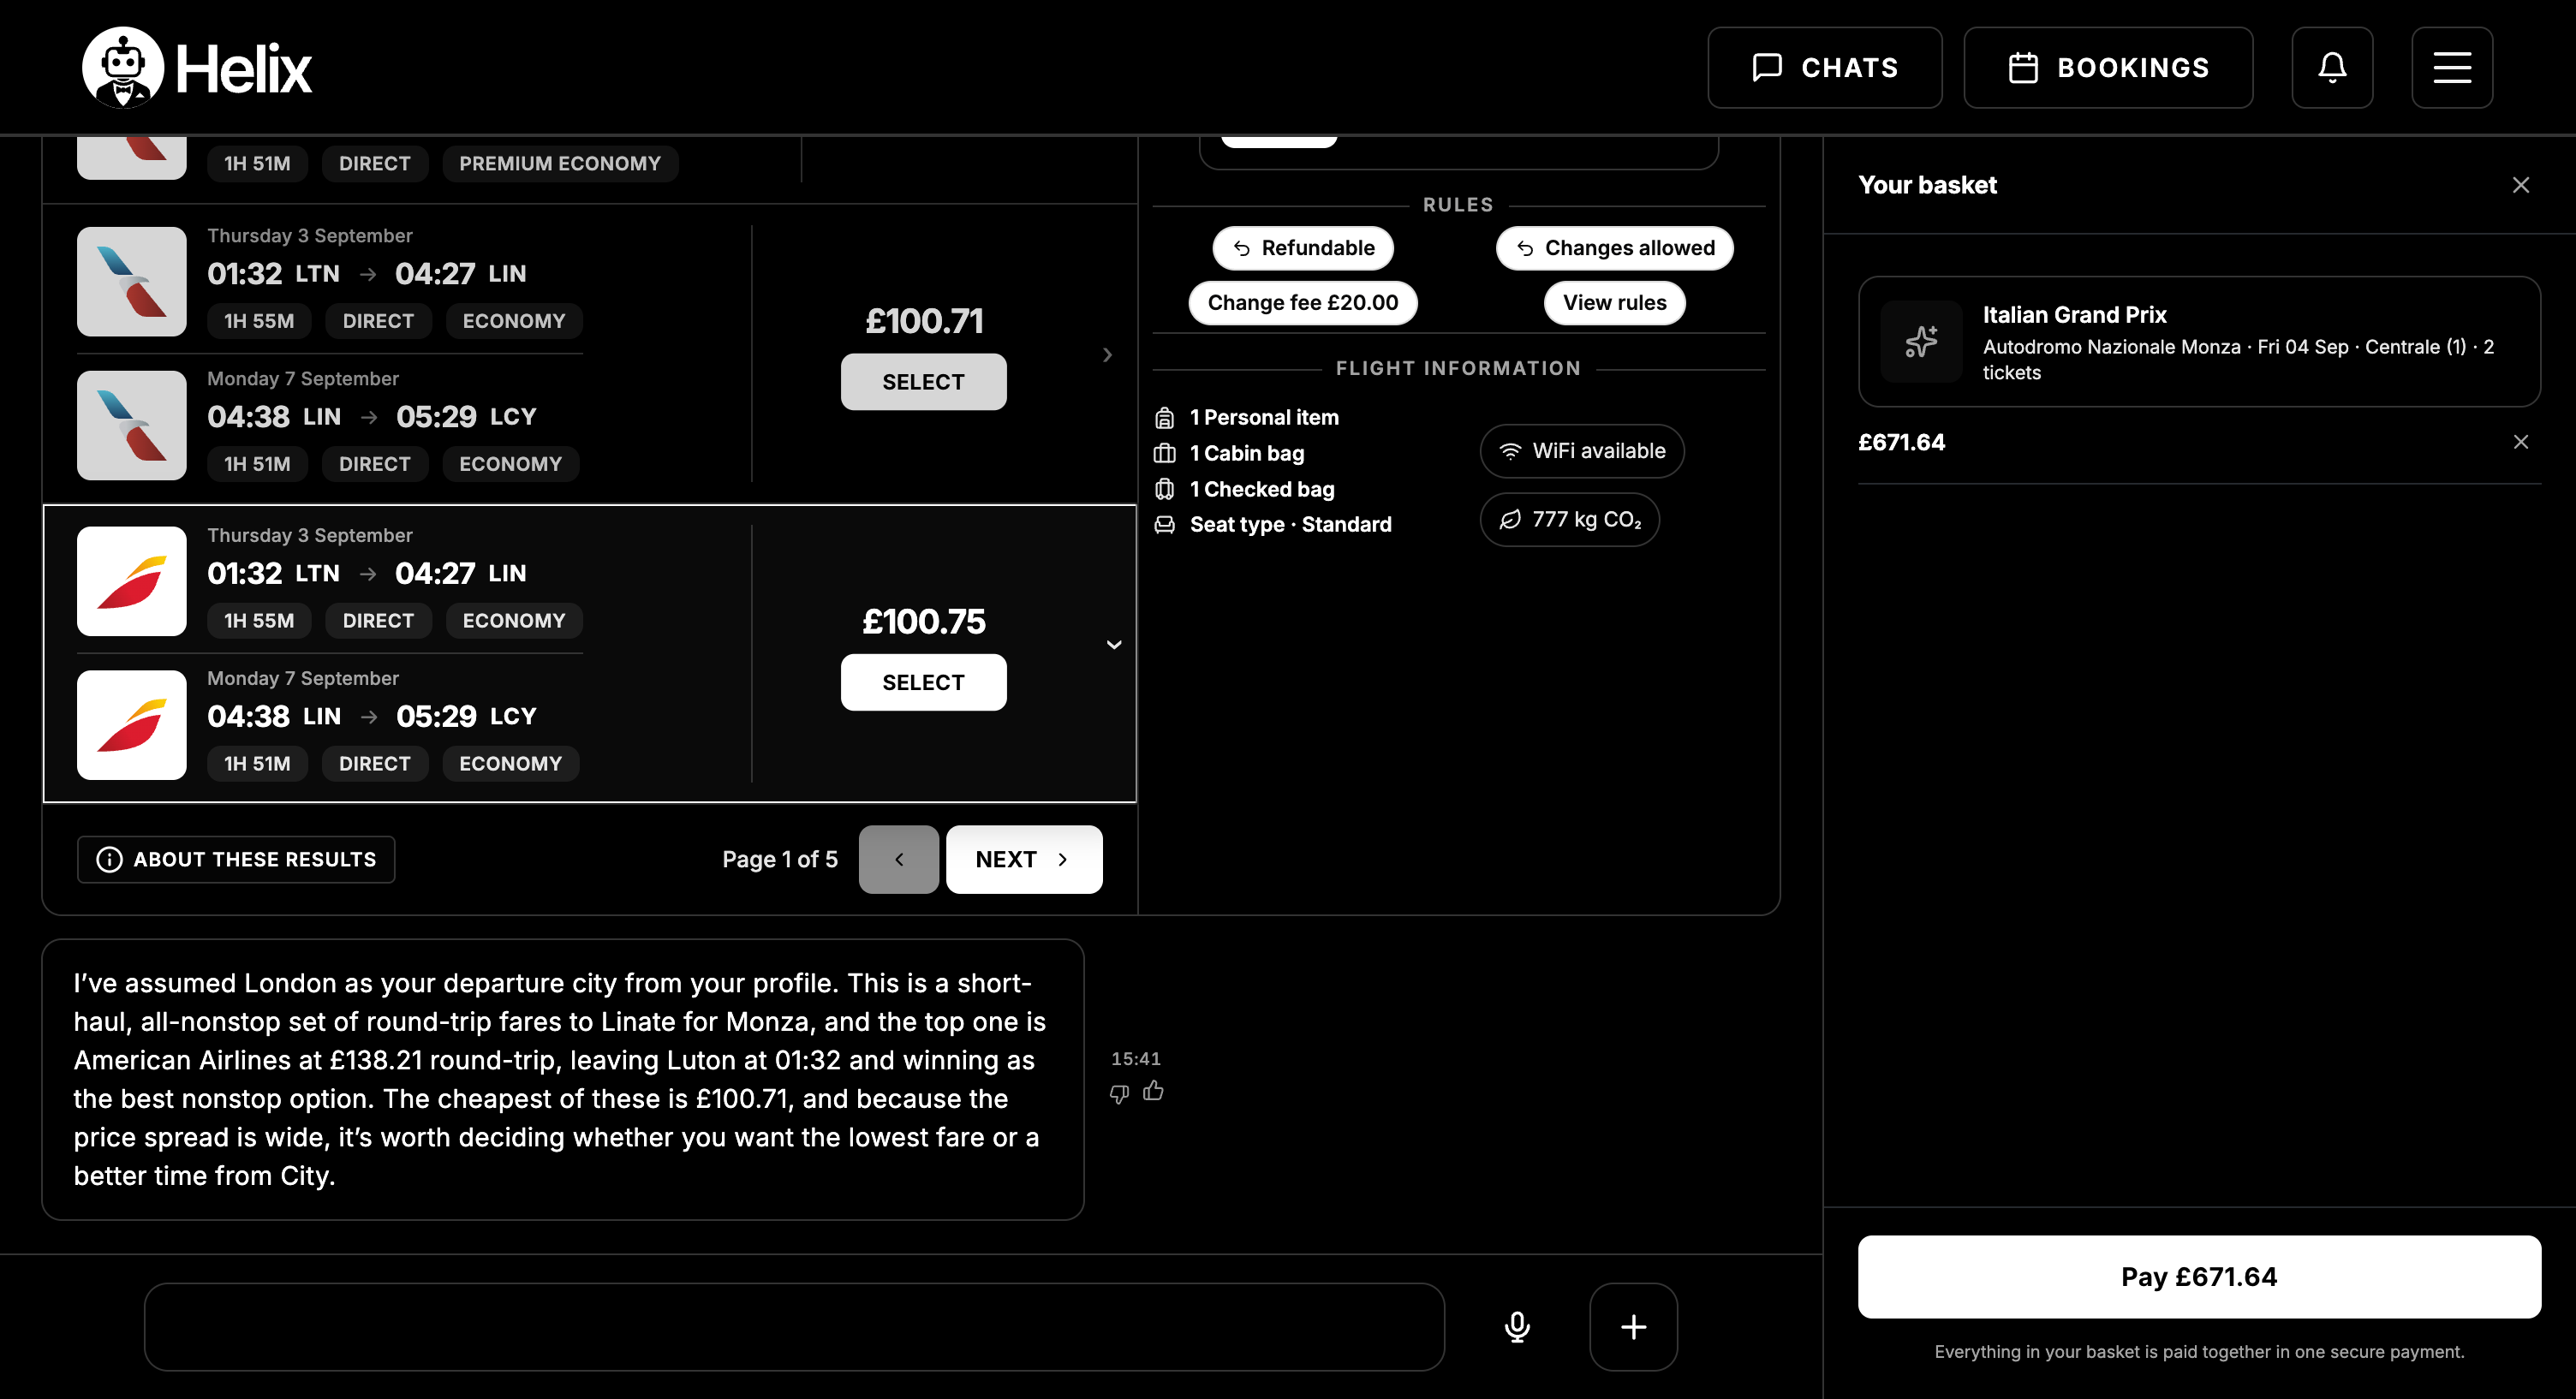Click the 1 Checked bag icon

1164,489
